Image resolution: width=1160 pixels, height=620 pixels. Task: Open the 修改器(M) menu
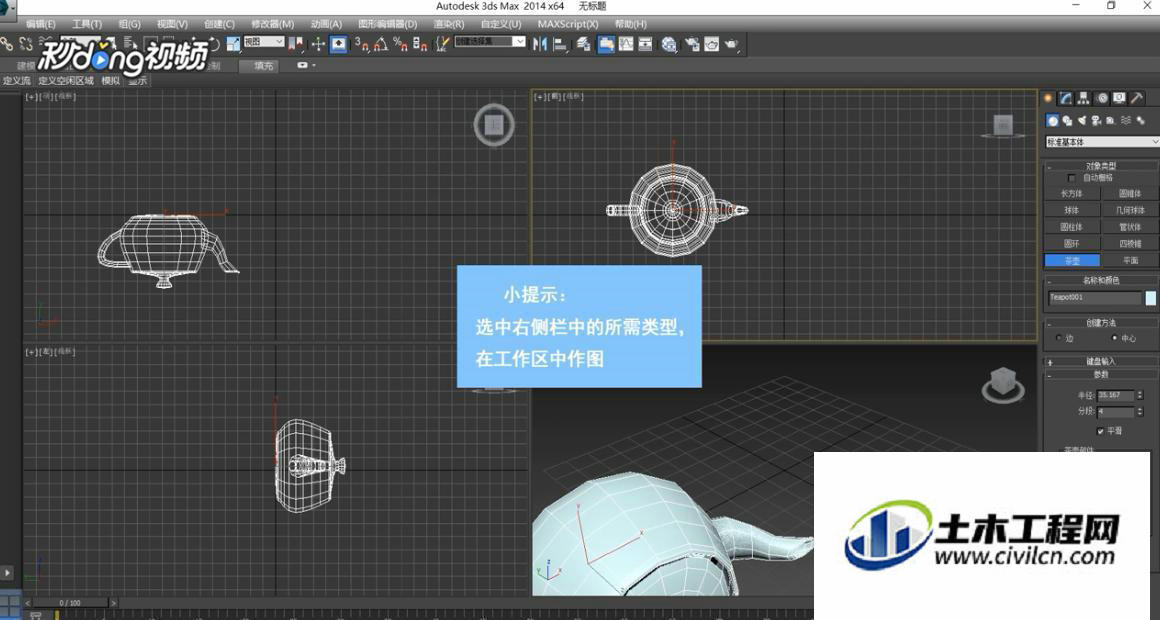pos(272,24)
